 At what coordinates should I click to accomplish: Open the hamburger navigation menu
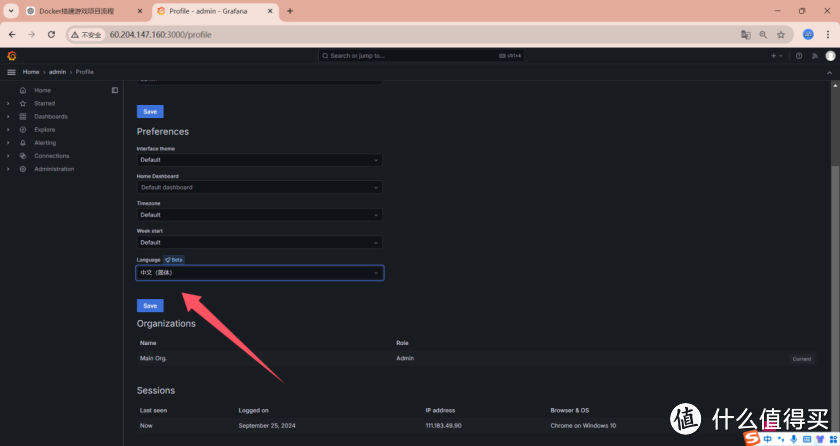coord(11,72)
